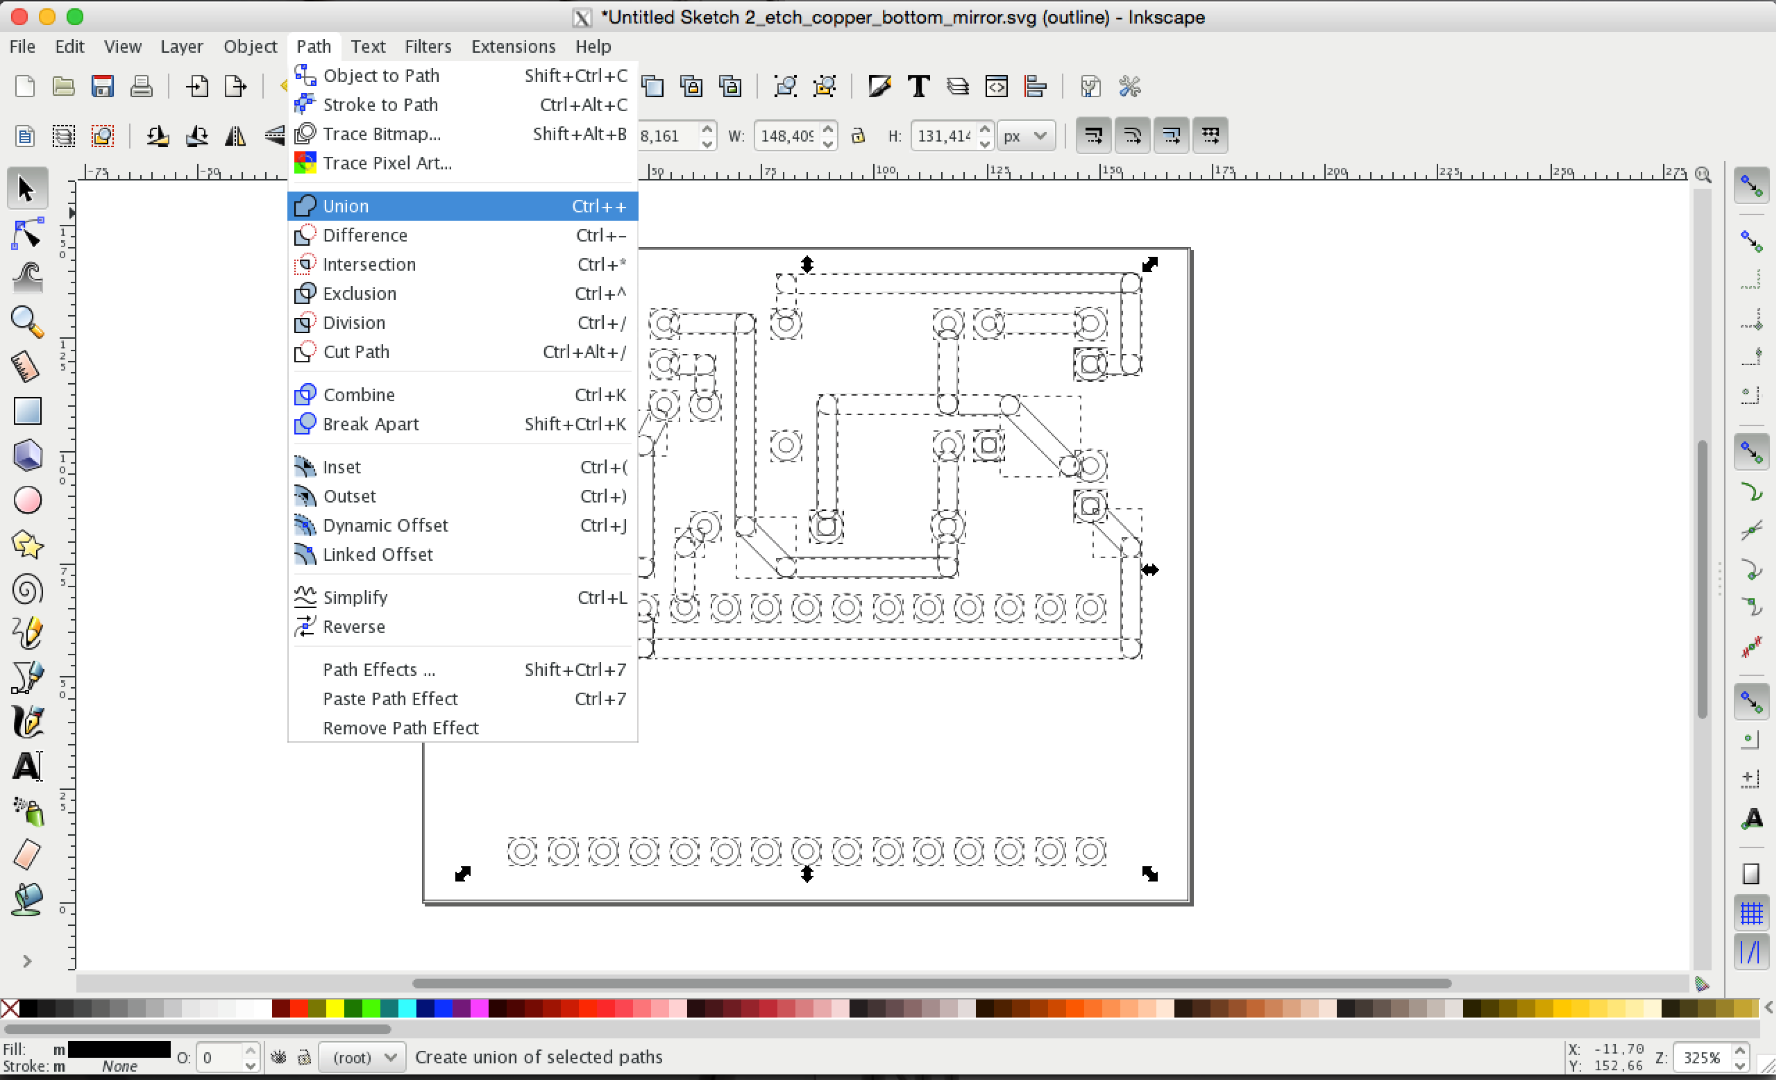Select the Ellipse tool
The height and width of the screenshot is (1080, 1776).
coord(27,500)
